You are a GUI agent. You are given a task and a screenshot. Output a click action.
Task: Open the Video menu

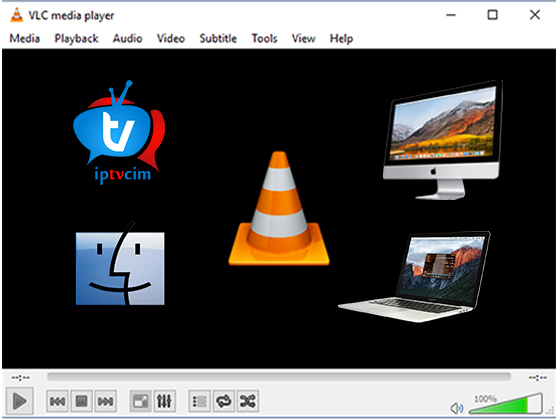pyautogui.click(x=171, y=38)
